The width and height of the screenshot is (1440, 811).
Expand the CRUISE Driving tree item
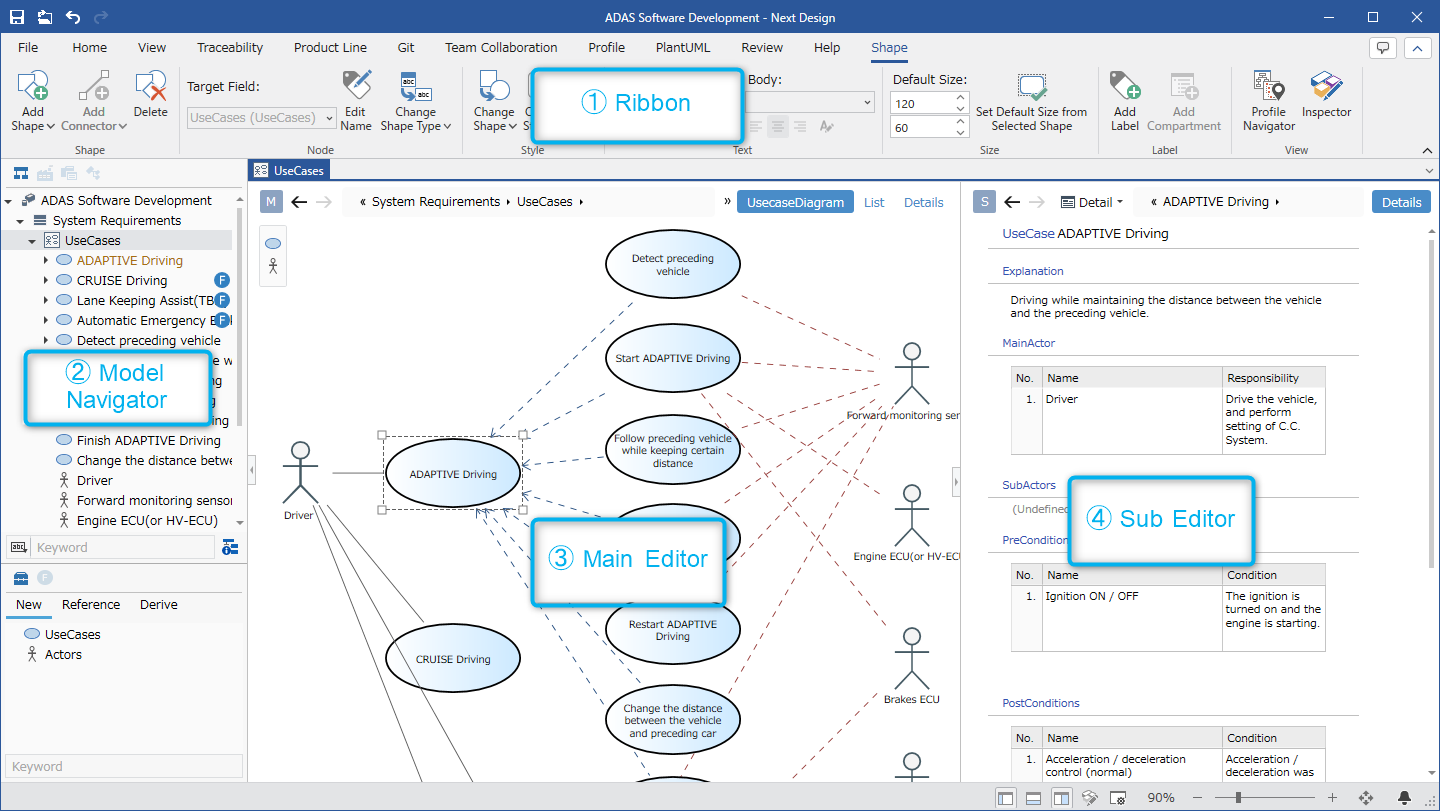(x=46, y=281)
